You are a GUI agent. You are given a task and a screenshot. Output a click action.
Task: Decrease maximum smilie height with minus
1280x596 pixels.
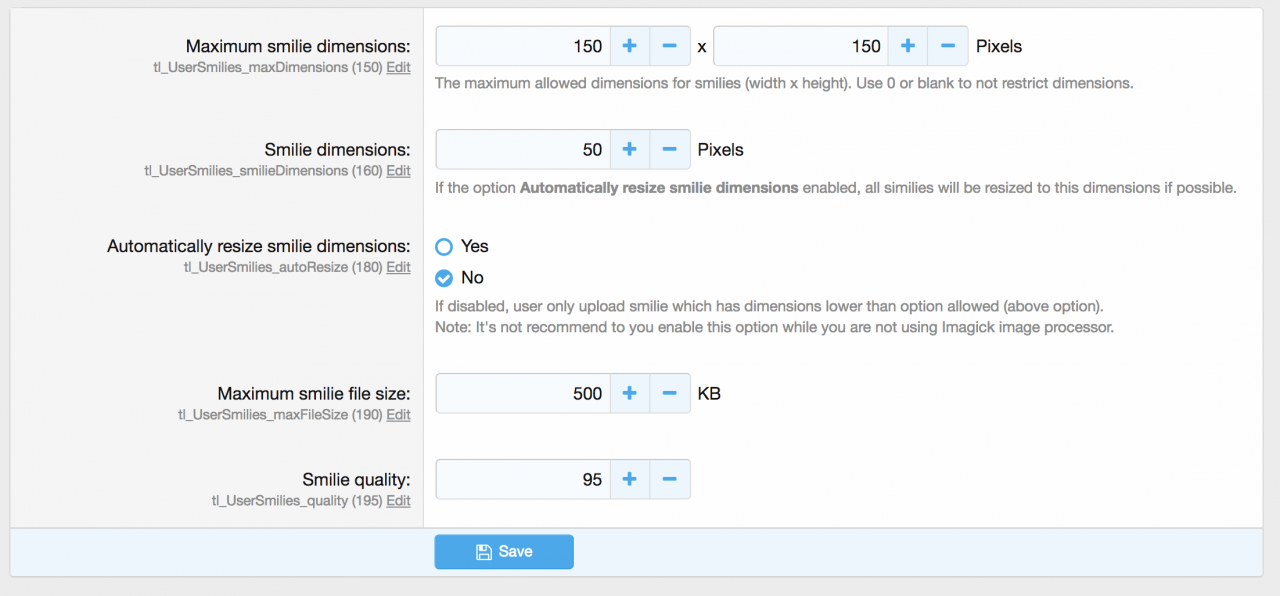[x=948, y=46]
